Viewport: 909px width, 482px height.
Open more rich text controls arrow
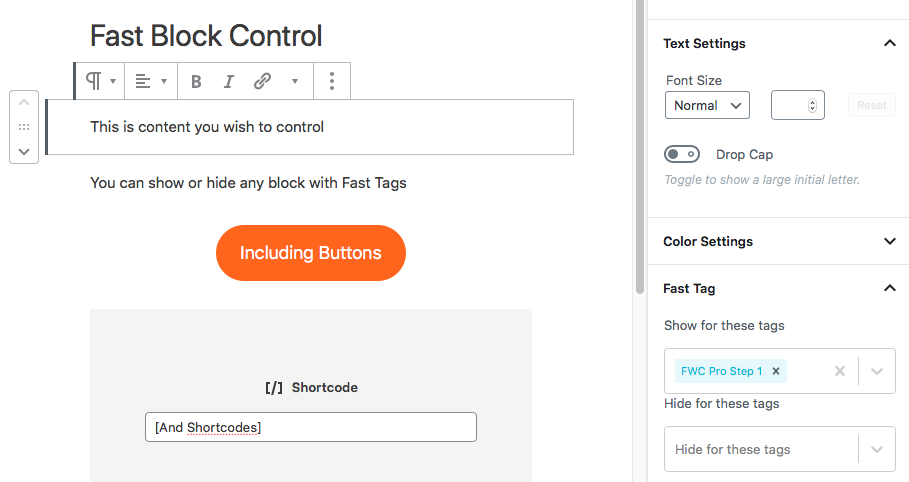294,81
